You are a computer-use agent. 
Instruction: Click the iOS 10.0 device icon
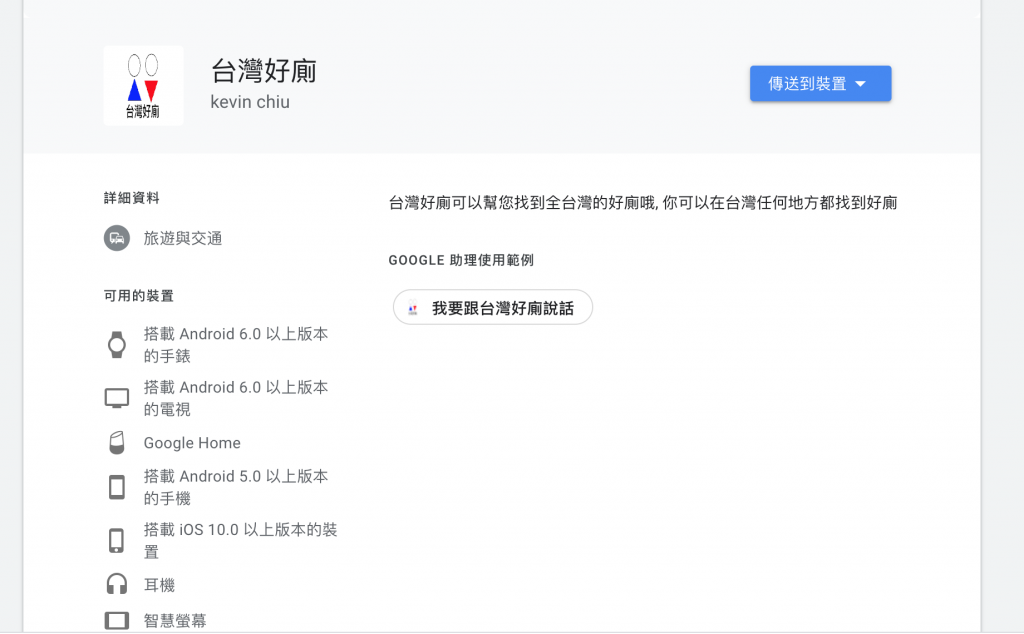pos(116,541)
